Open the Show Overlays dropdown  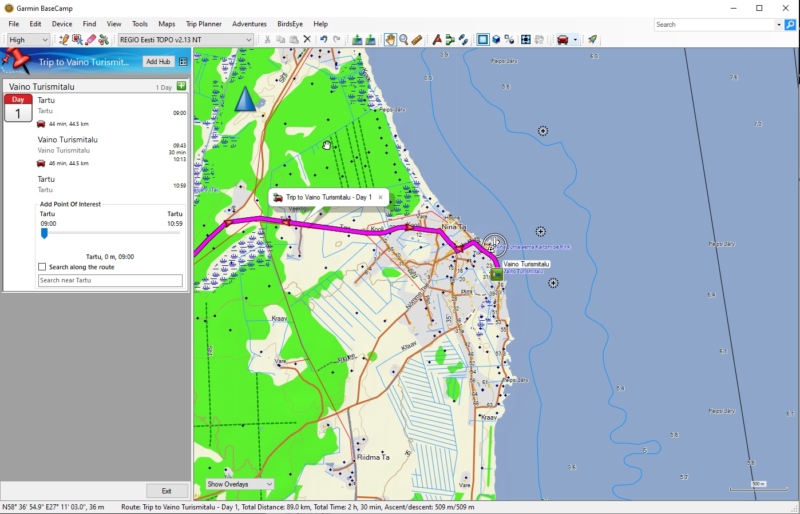(240, 484)
